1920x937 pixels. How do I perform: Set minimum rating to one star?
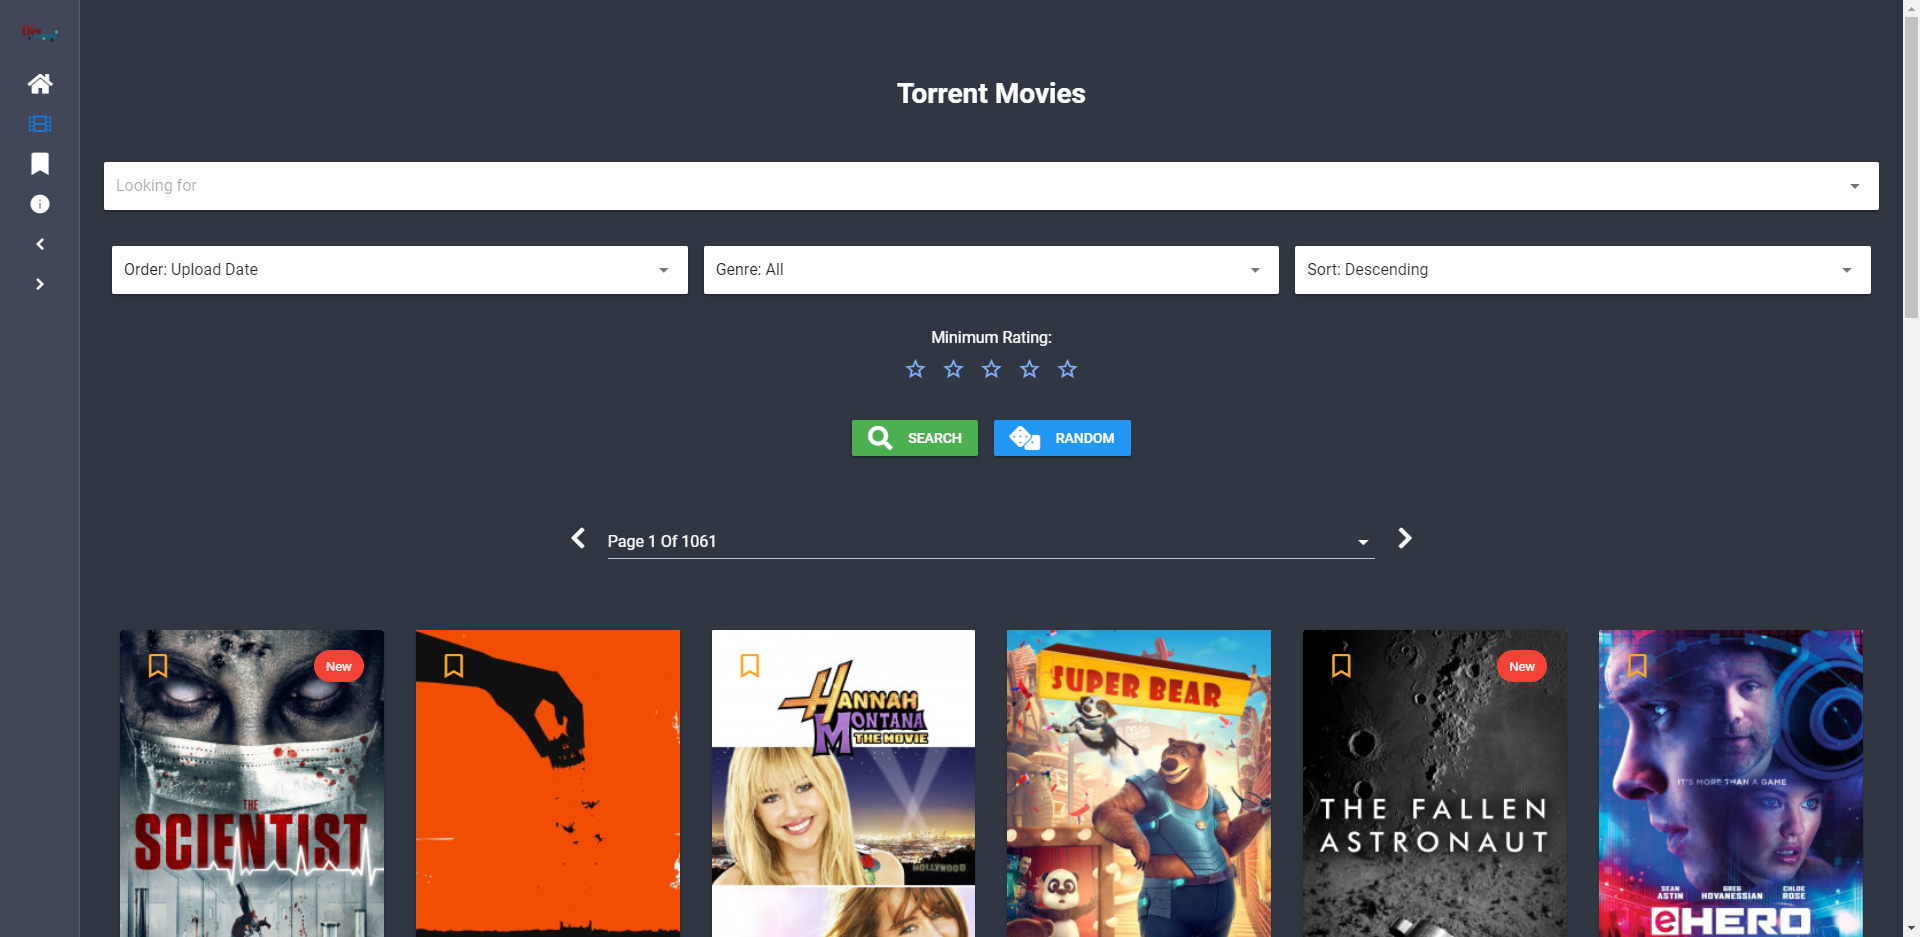coord(915,370)
